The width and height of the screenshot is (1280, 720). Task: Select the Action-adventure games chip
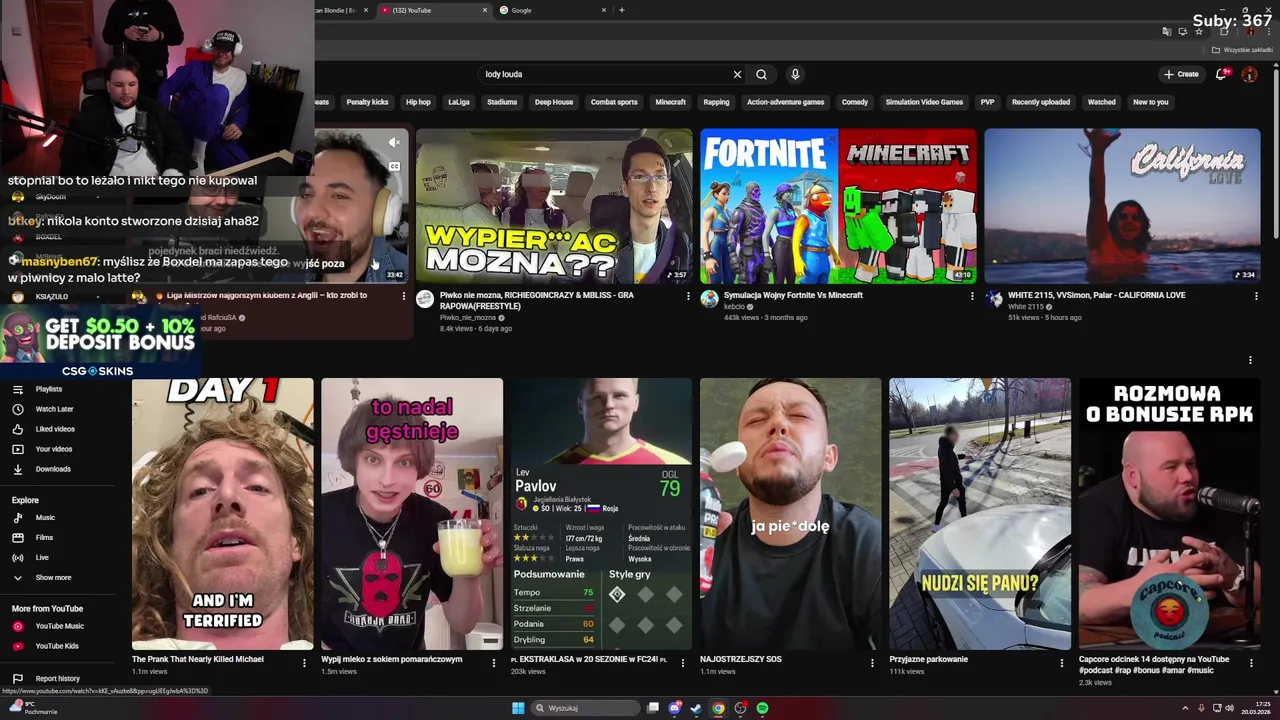pos(786,102)
